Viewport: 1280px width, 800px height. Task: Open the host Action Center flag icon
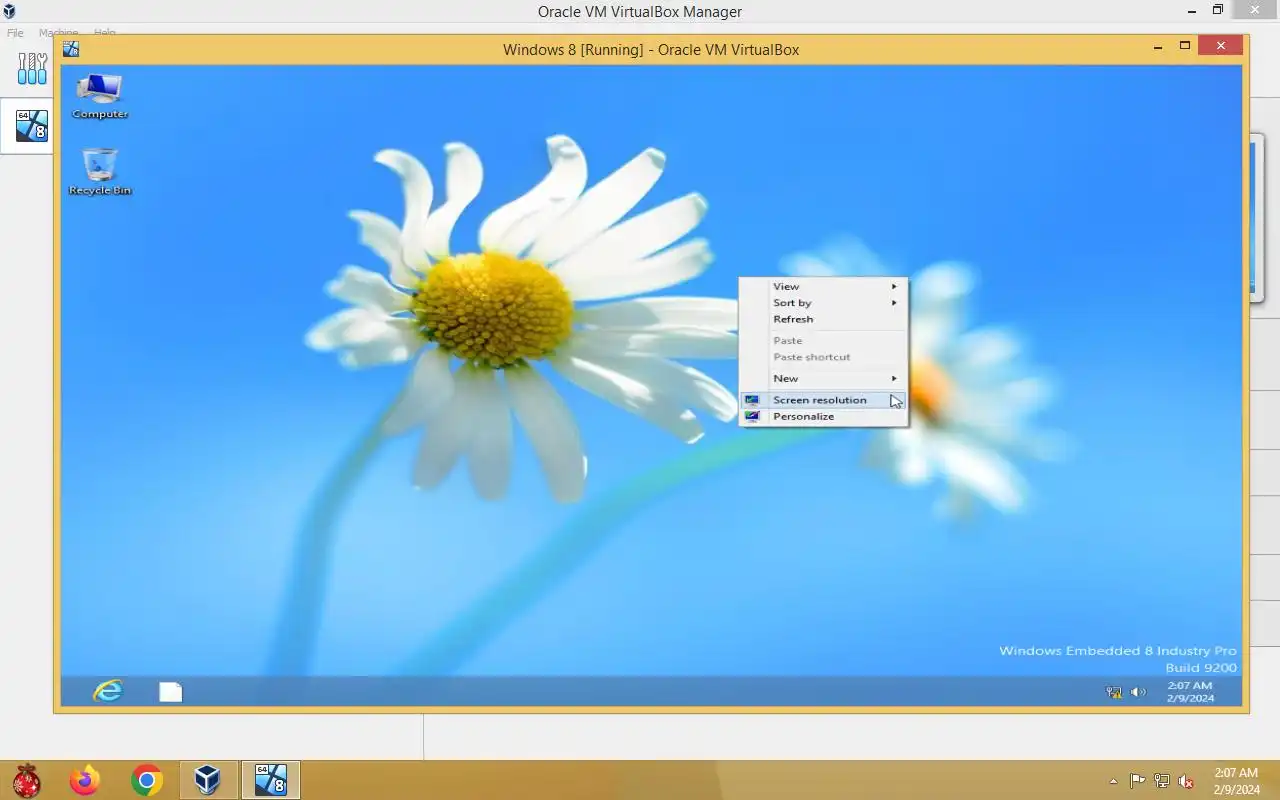point(1138,781)
